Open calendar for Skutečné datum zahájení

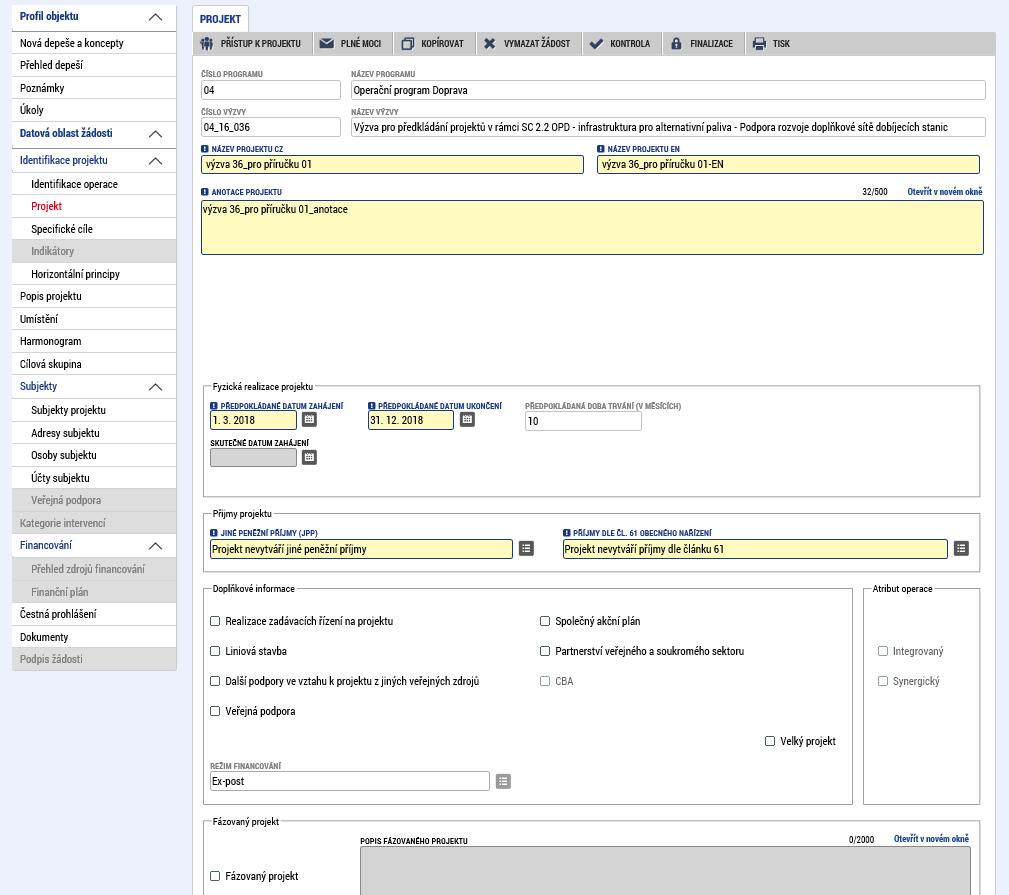(310, 457)
